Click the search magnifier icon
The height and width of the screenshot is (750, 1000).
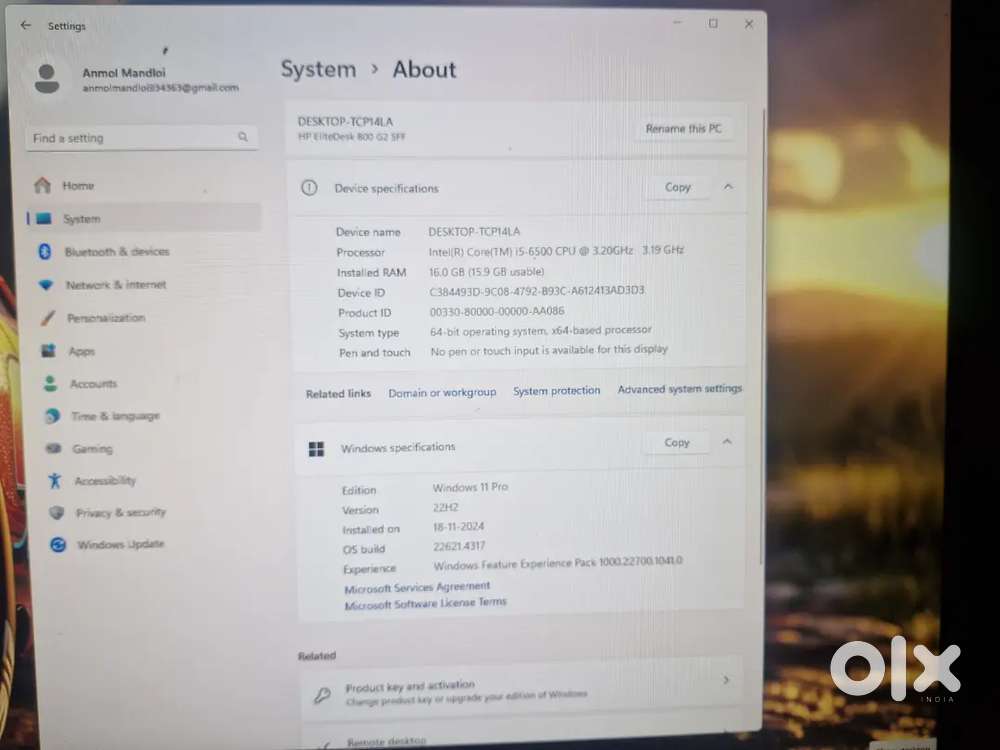coord(243,137)
